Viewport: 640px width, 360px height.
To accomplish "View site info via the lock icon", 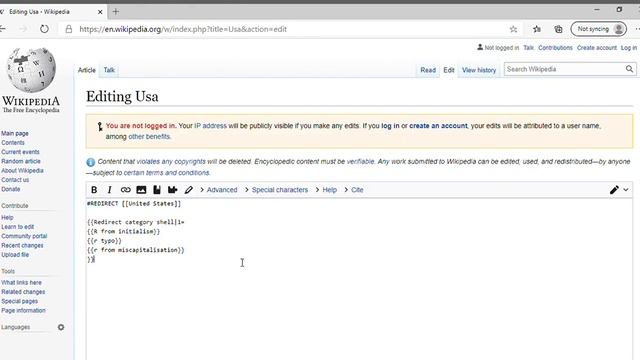I will click(69, 29).
